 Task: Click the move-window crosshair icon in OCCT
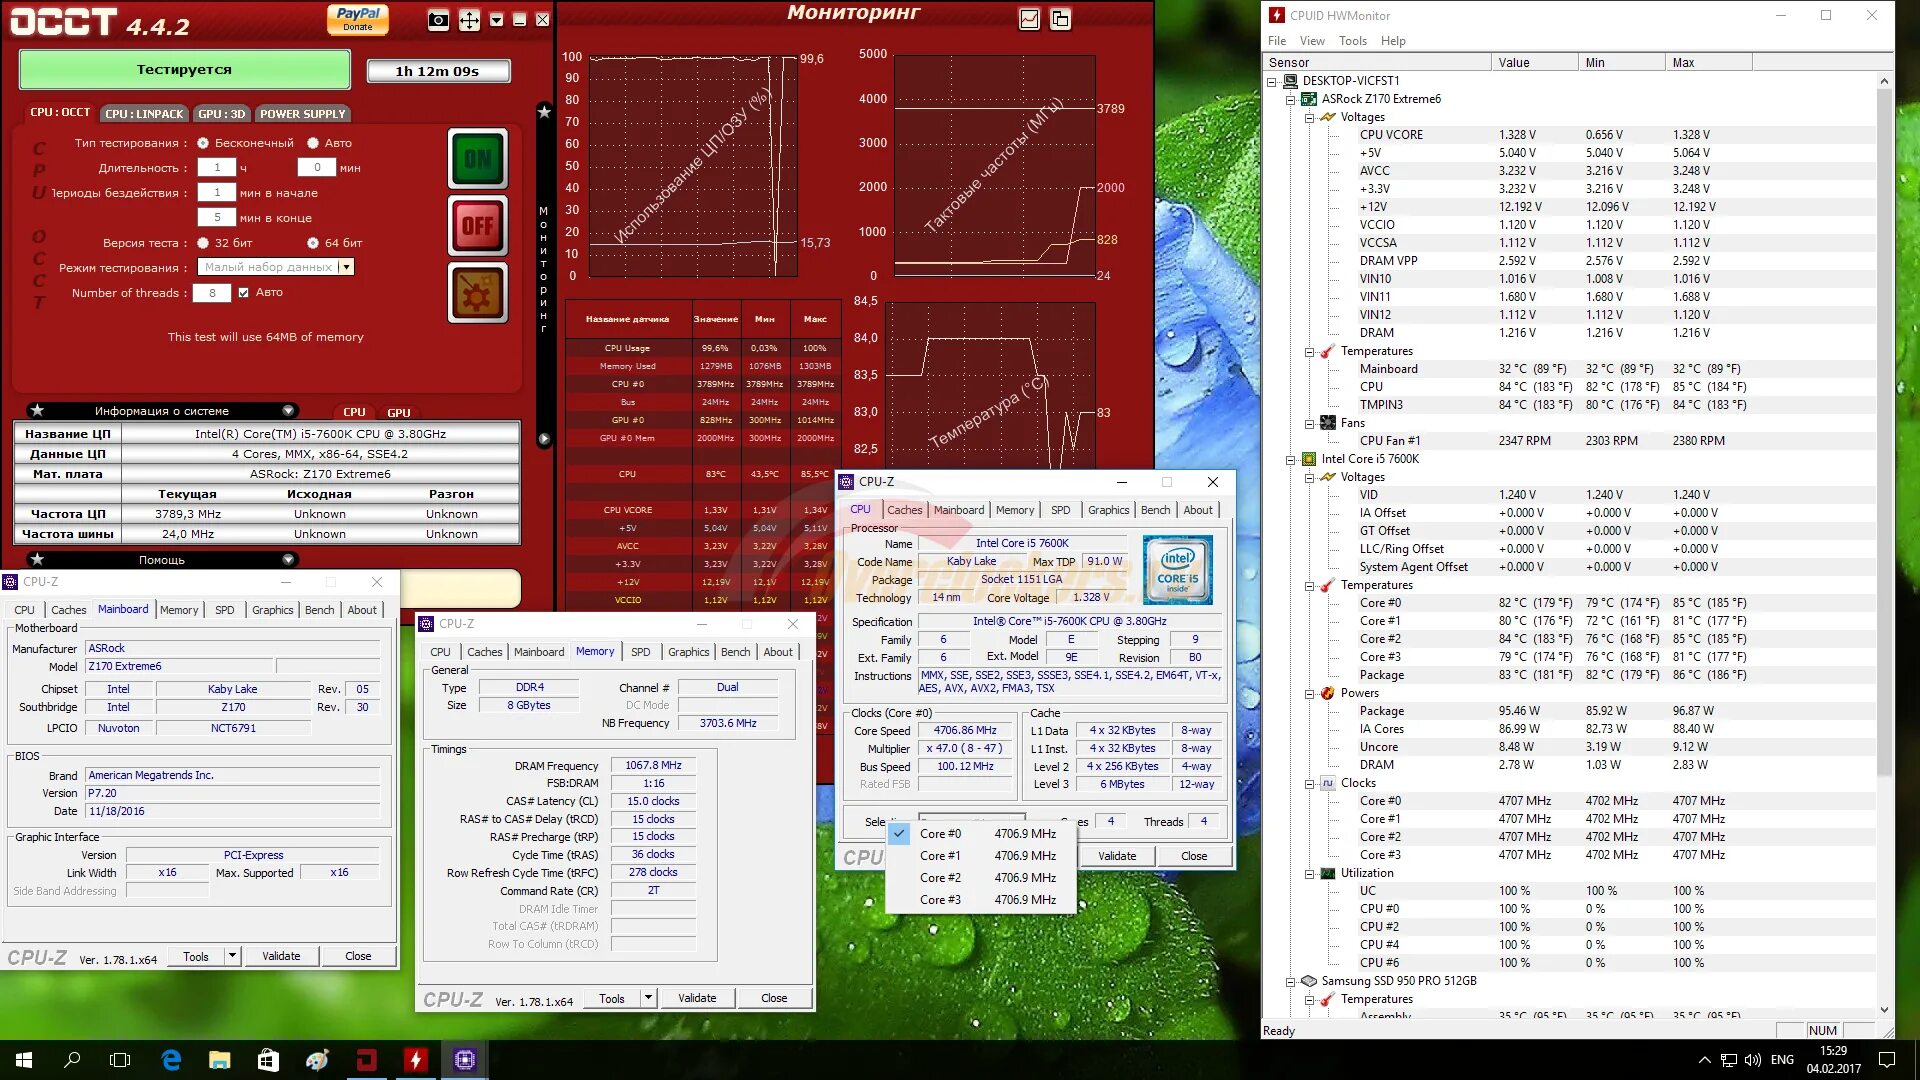click(469, 20)
